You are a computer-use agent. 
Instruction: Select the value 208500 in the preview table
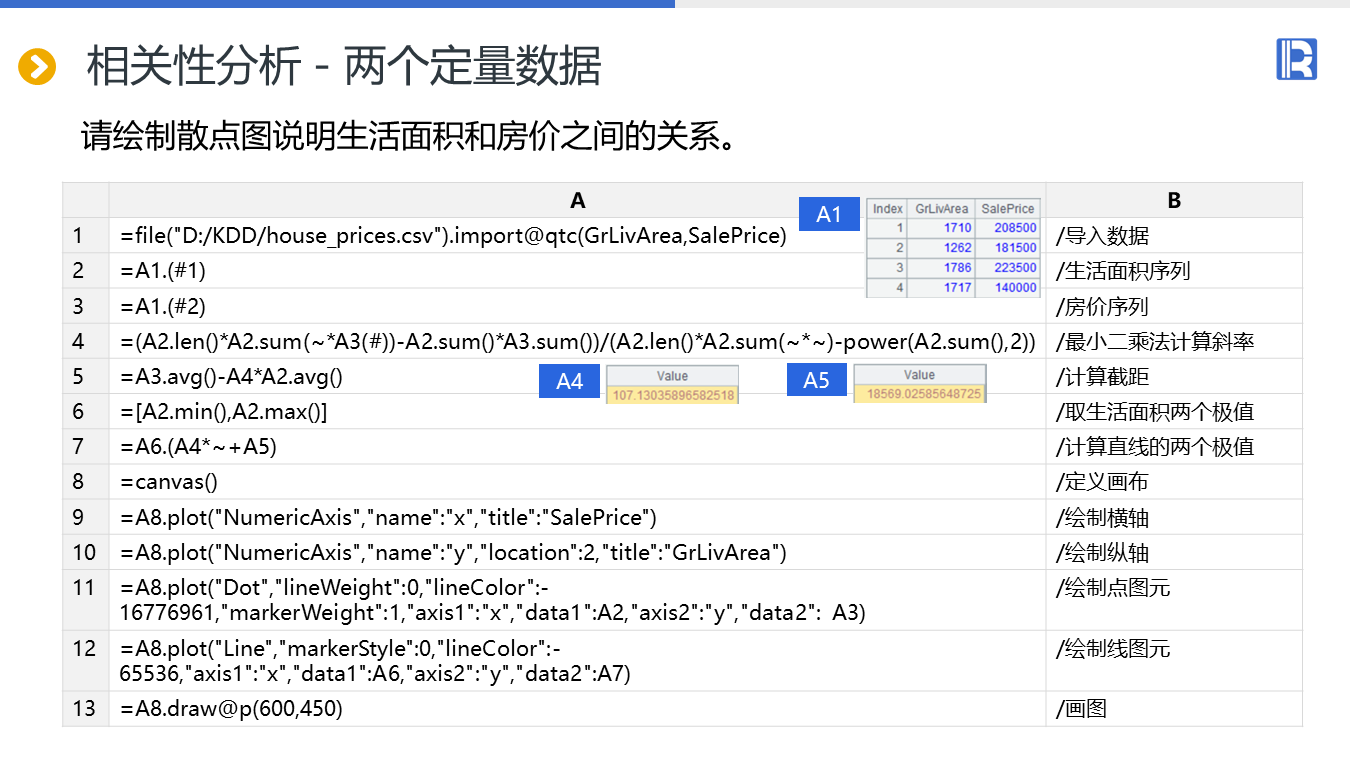click(1016, 228)
